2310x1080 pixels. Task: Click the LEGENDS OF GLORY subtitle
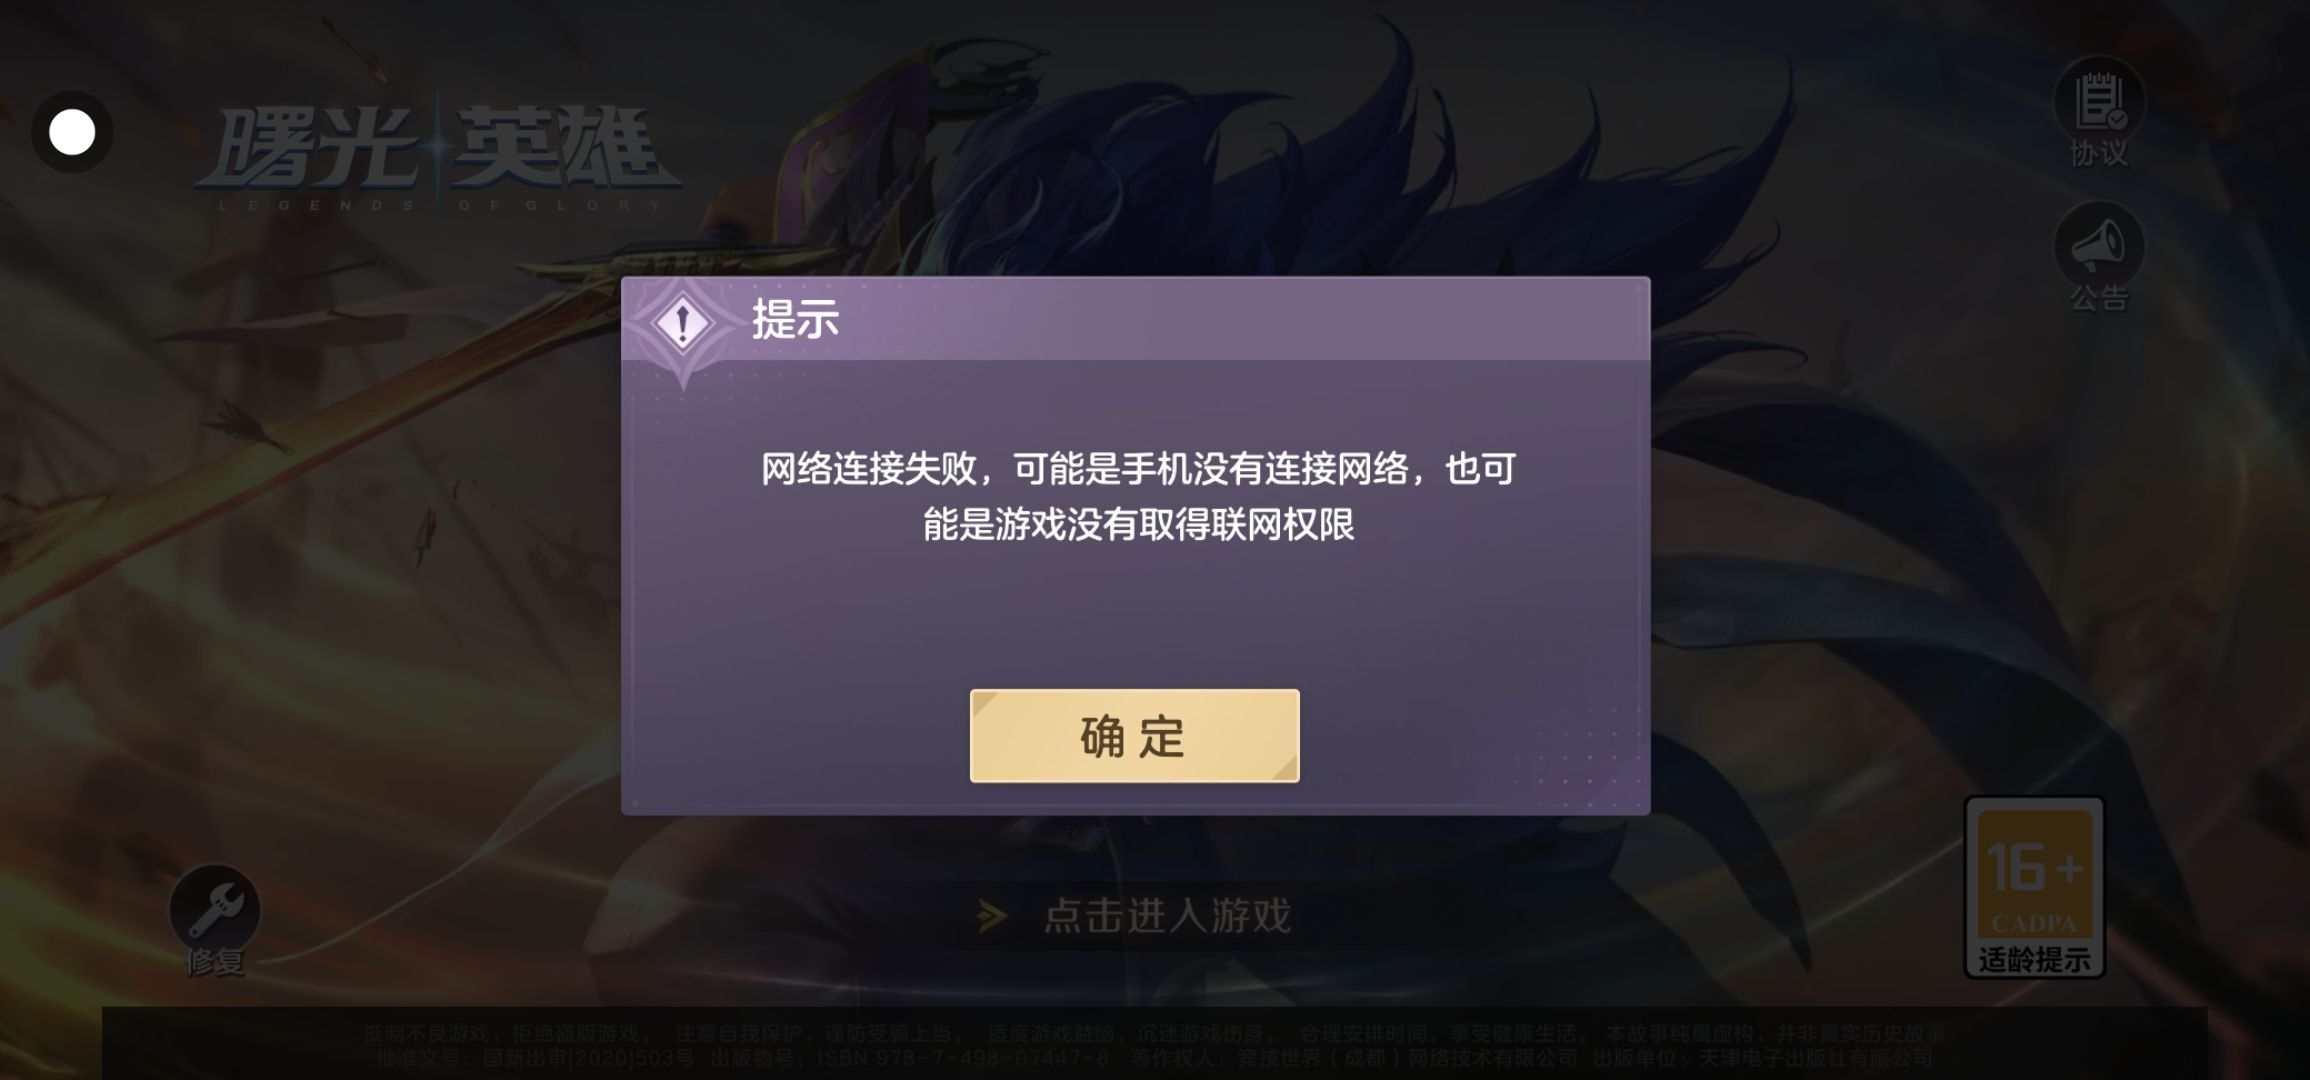440,205
